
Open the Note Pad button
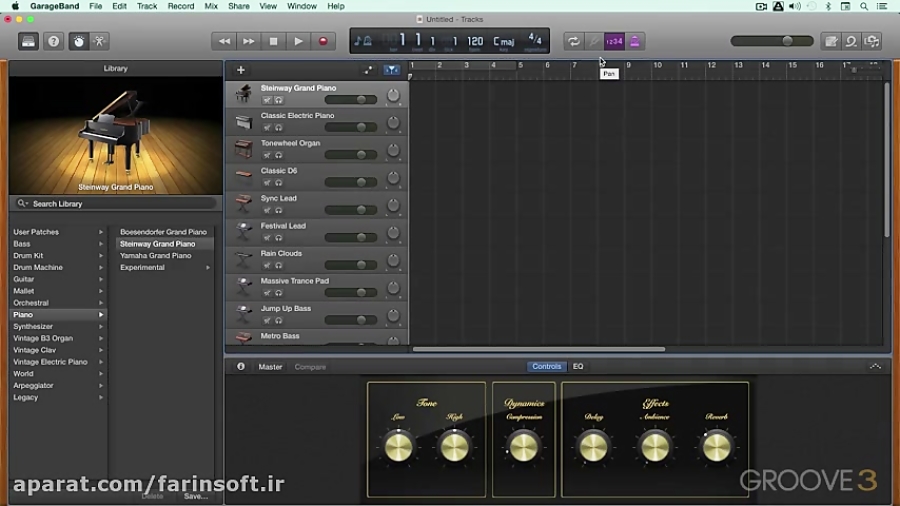(x=831, y=41)
